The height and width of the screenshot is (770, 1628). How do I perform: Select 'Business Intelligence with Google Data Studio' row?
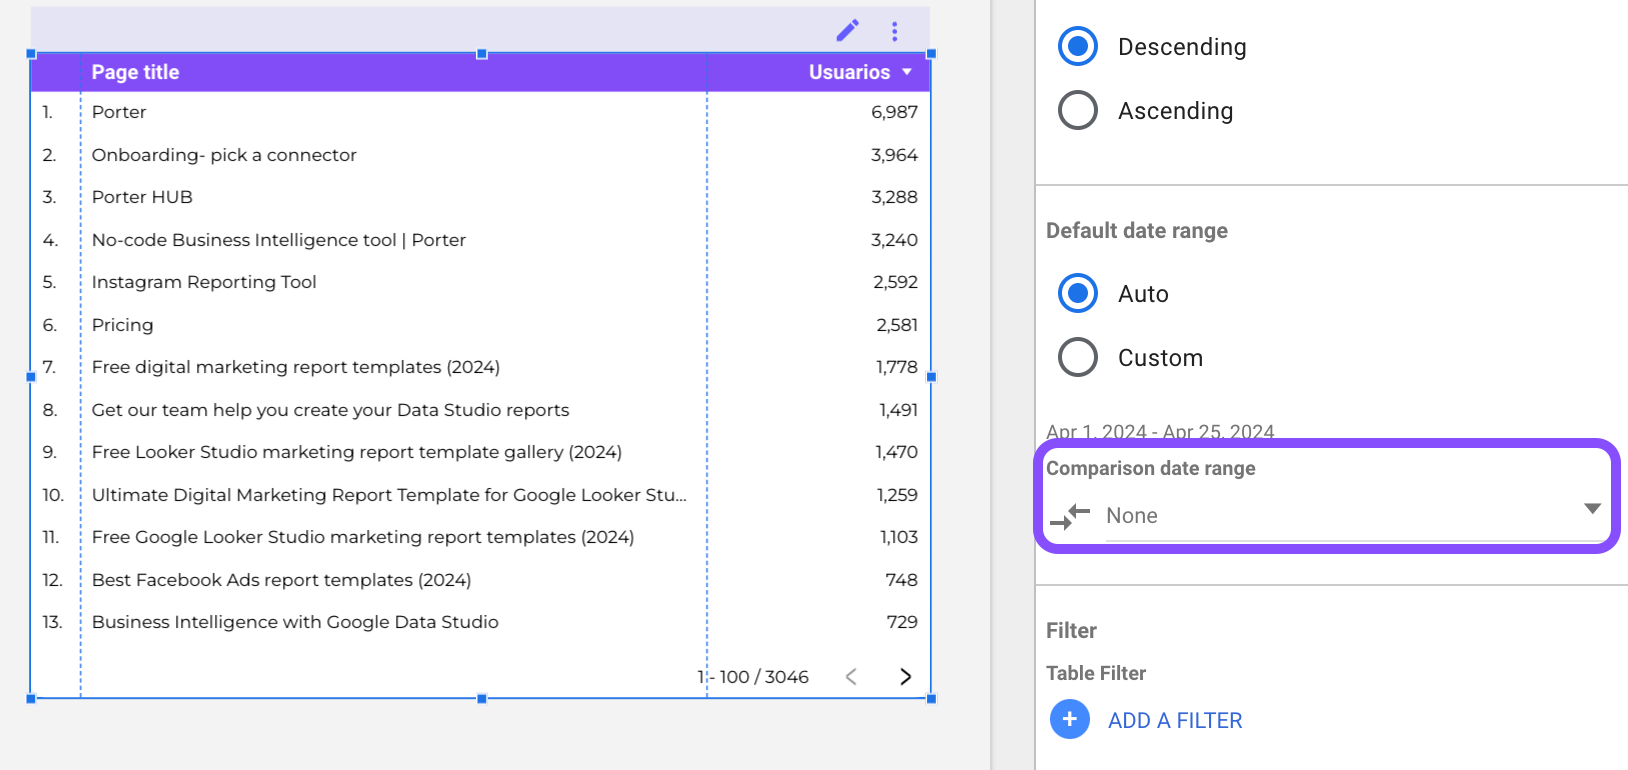pyautogui.click(x=295, y=622)
